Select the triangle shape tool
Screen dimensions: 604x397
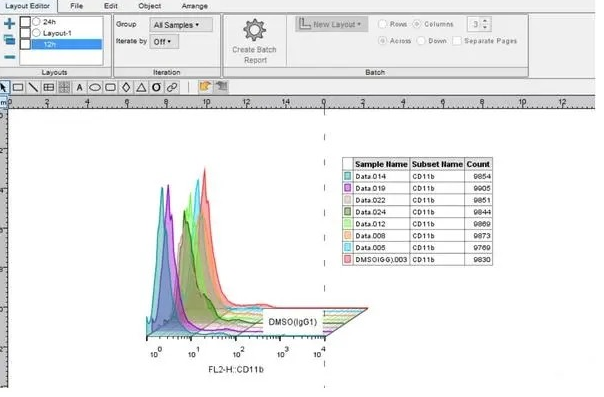click(x=141, y=88)
